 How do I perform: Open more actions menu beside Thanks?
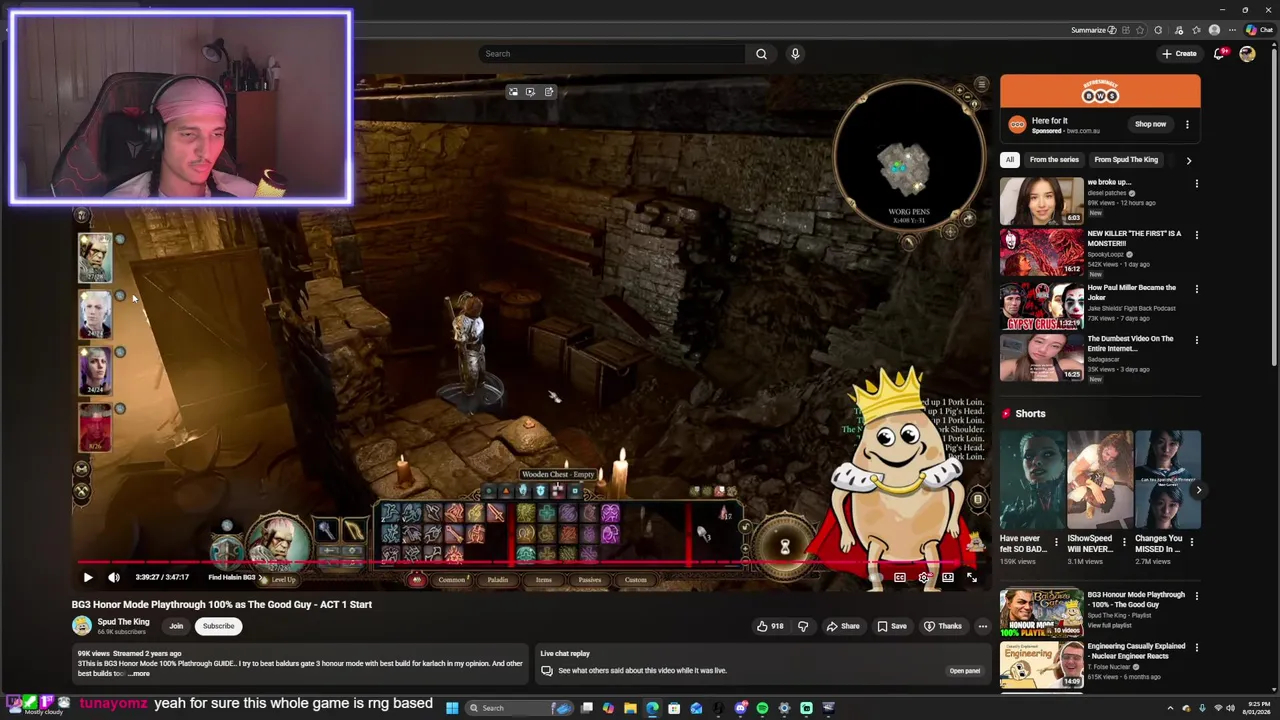982,626
